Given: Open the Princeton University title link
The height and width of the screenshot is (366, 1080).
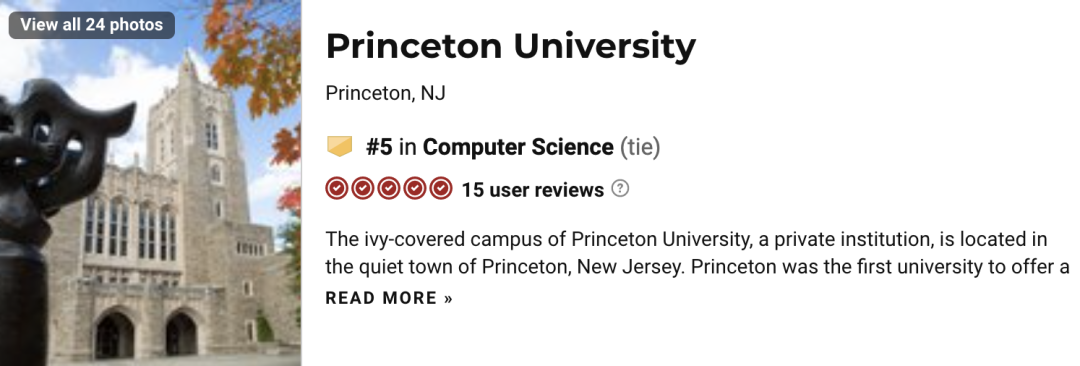Looking at the screenshot, I should click(510, 46).
